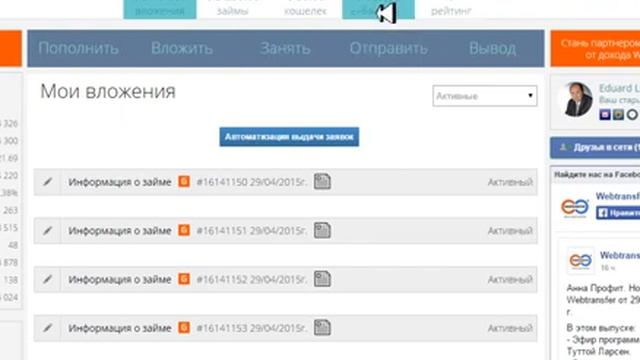Open Webtransfer link in Facebook widget
Image resolution: width=640 pixels, height=360 pixels.
[618, 196]
